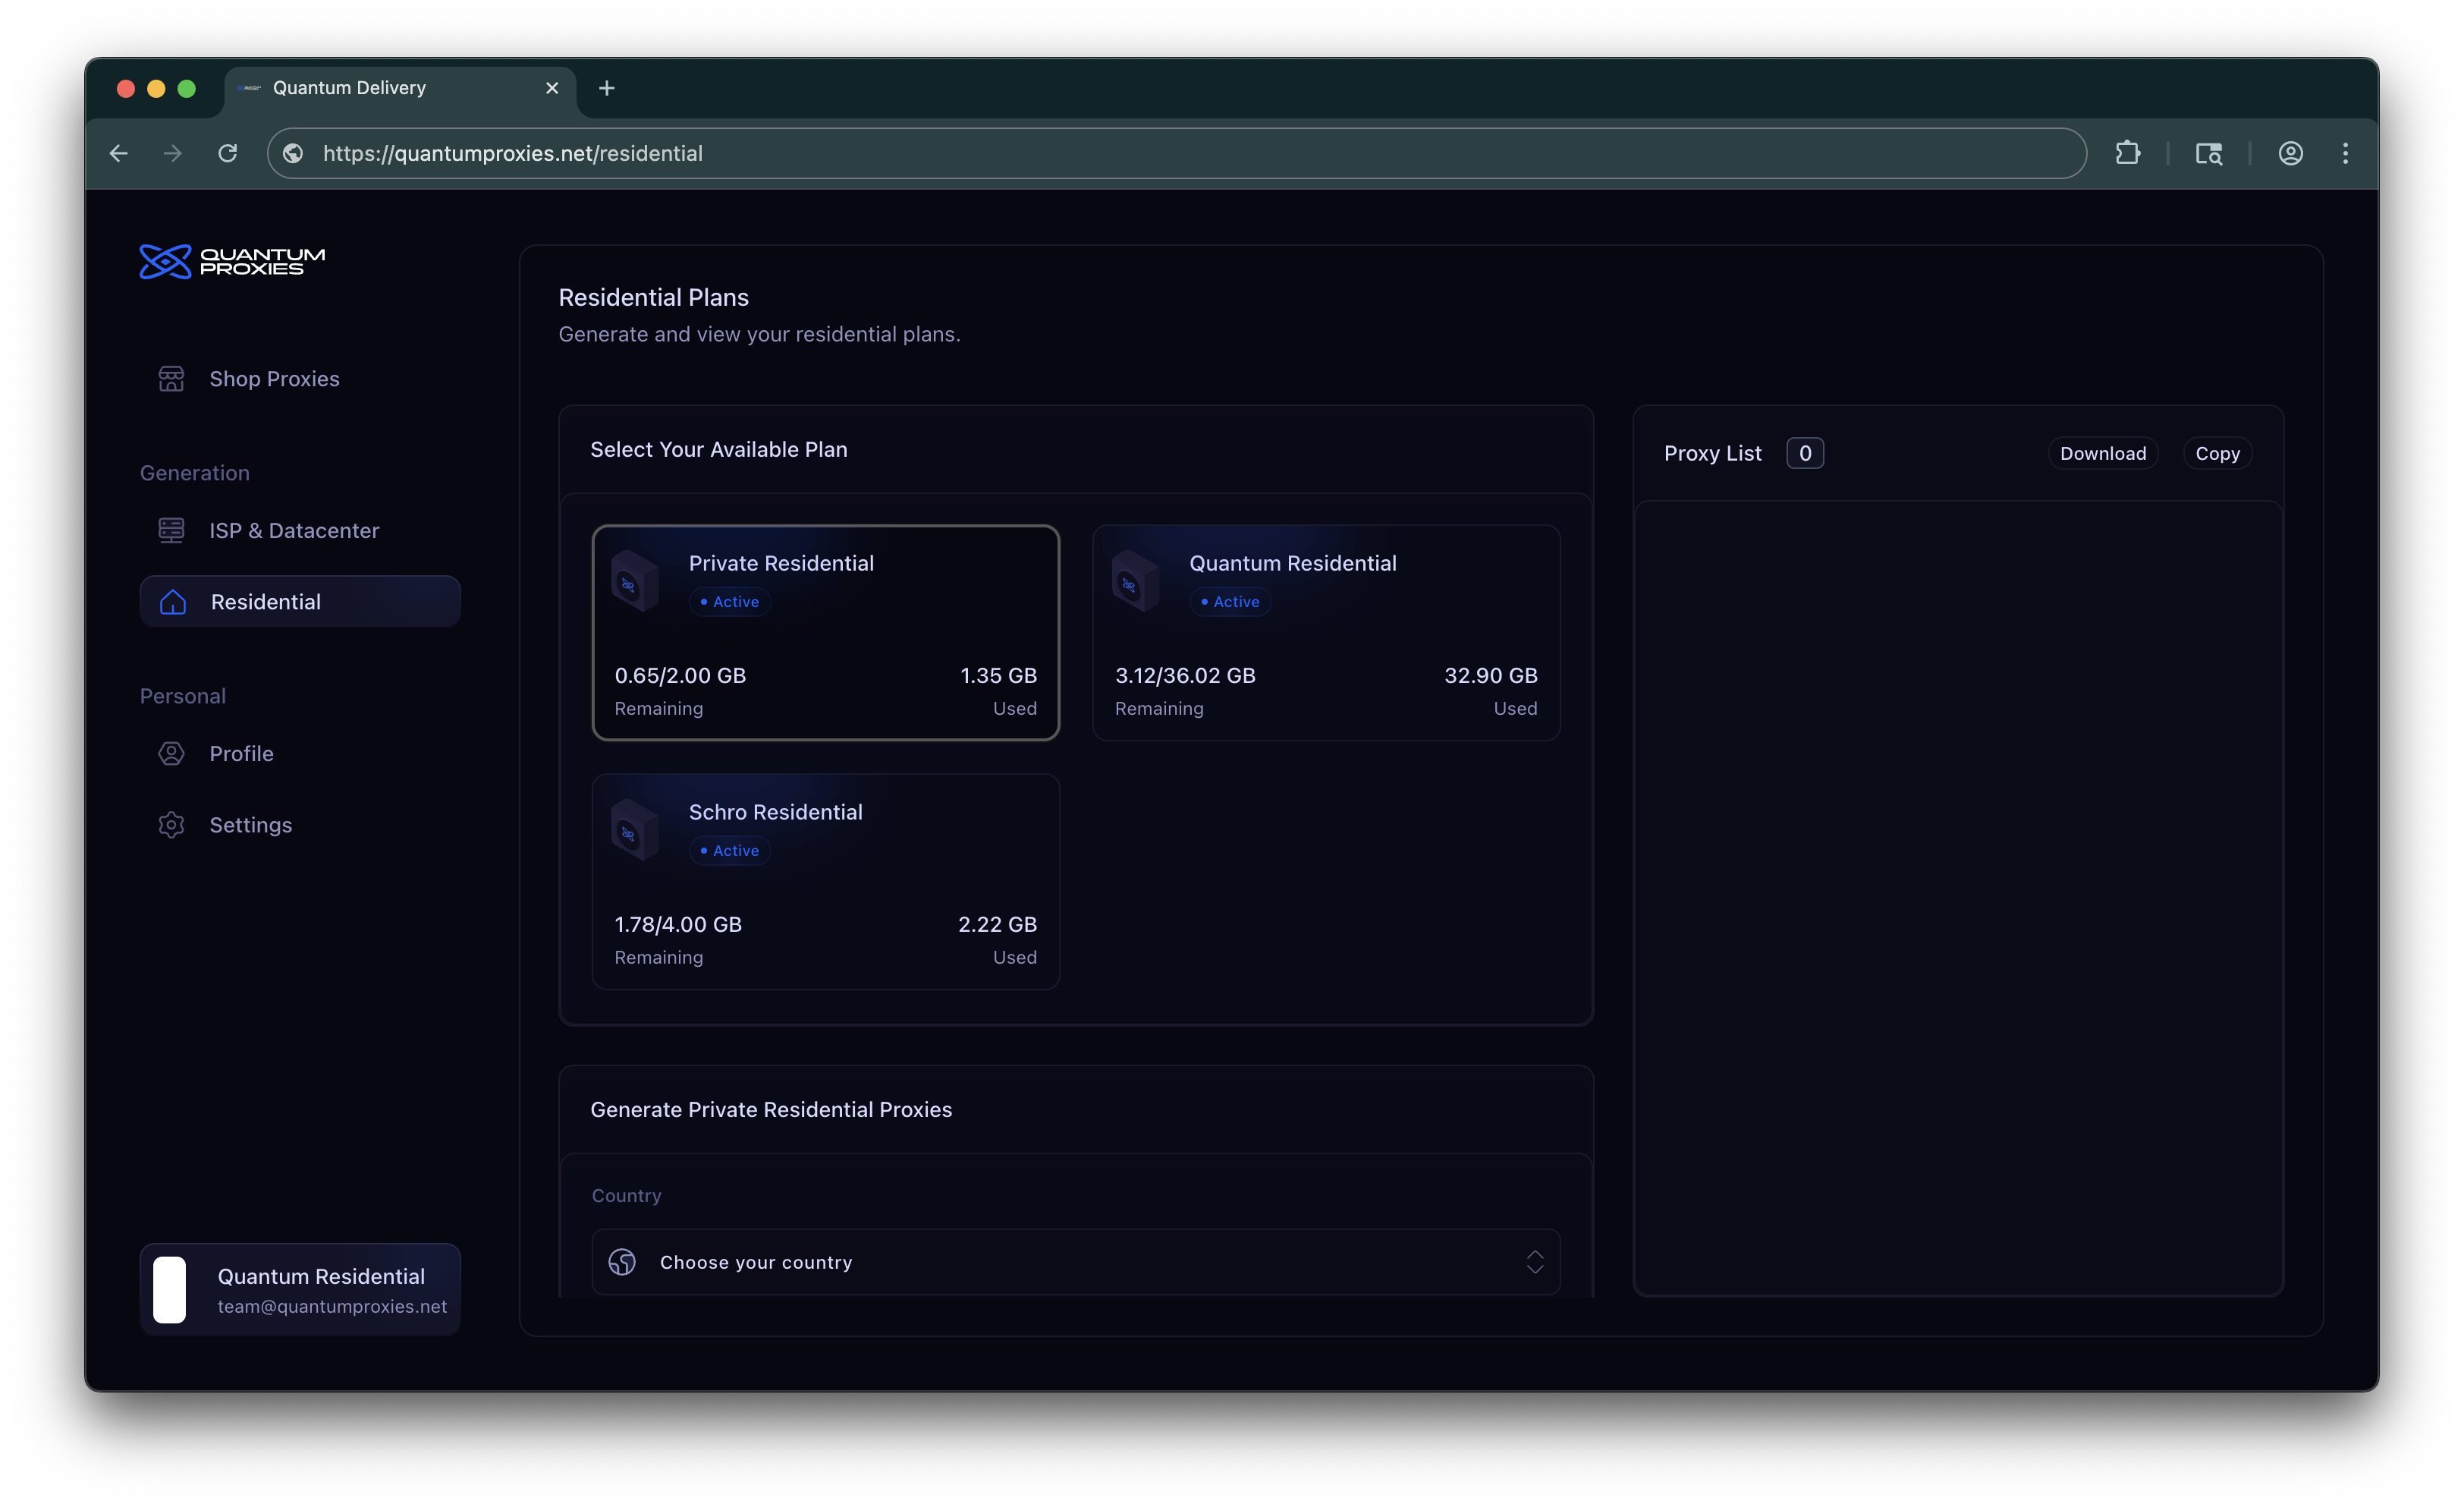2464x1504 pixels.
Task: Click the globe icon in the country selector
Action: pos(622,1262)
